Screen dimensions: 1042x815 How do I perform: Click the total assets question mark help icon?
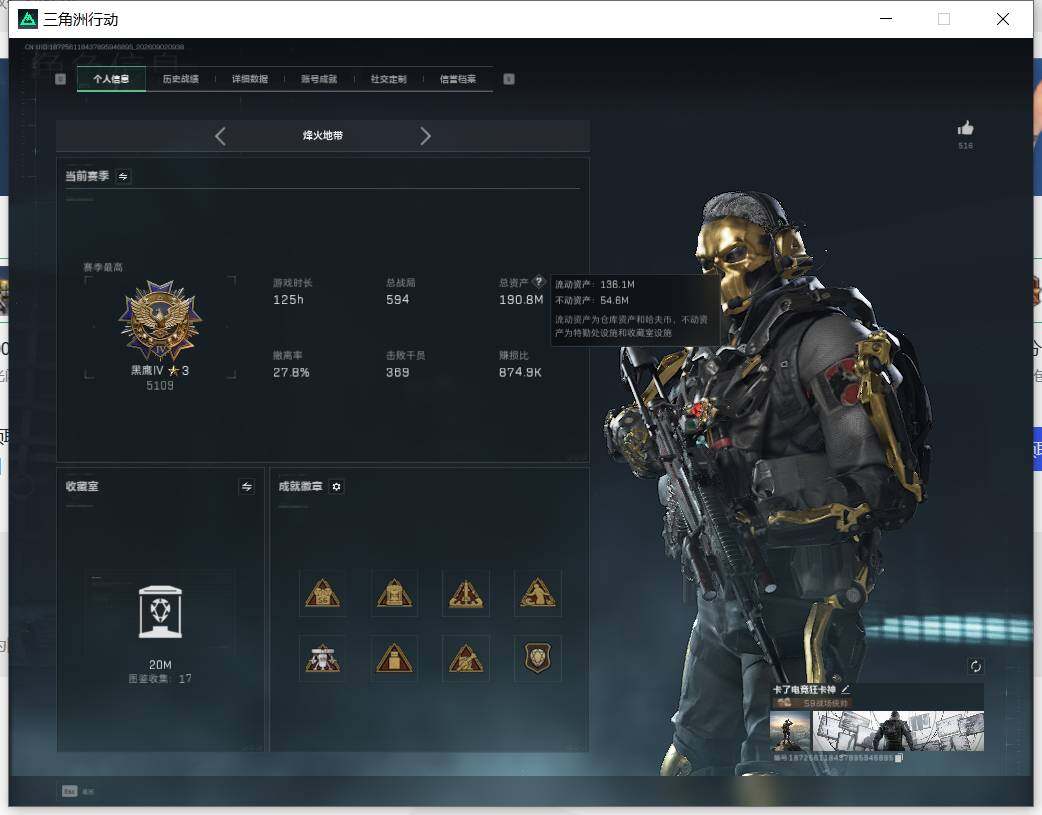[x=539, y=281]
